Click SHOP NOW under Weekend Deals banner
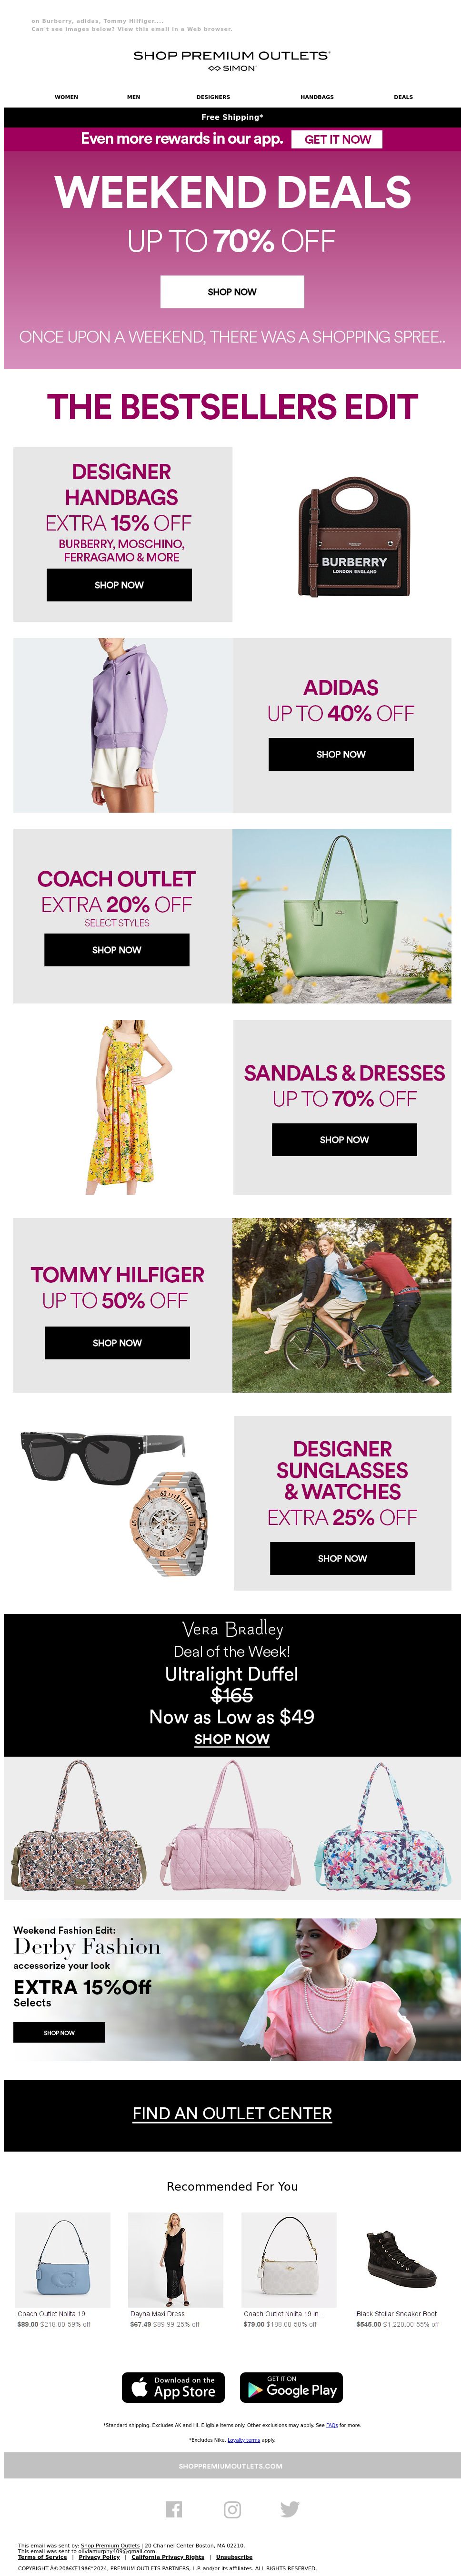461x2576 pixels. point(232,291)
